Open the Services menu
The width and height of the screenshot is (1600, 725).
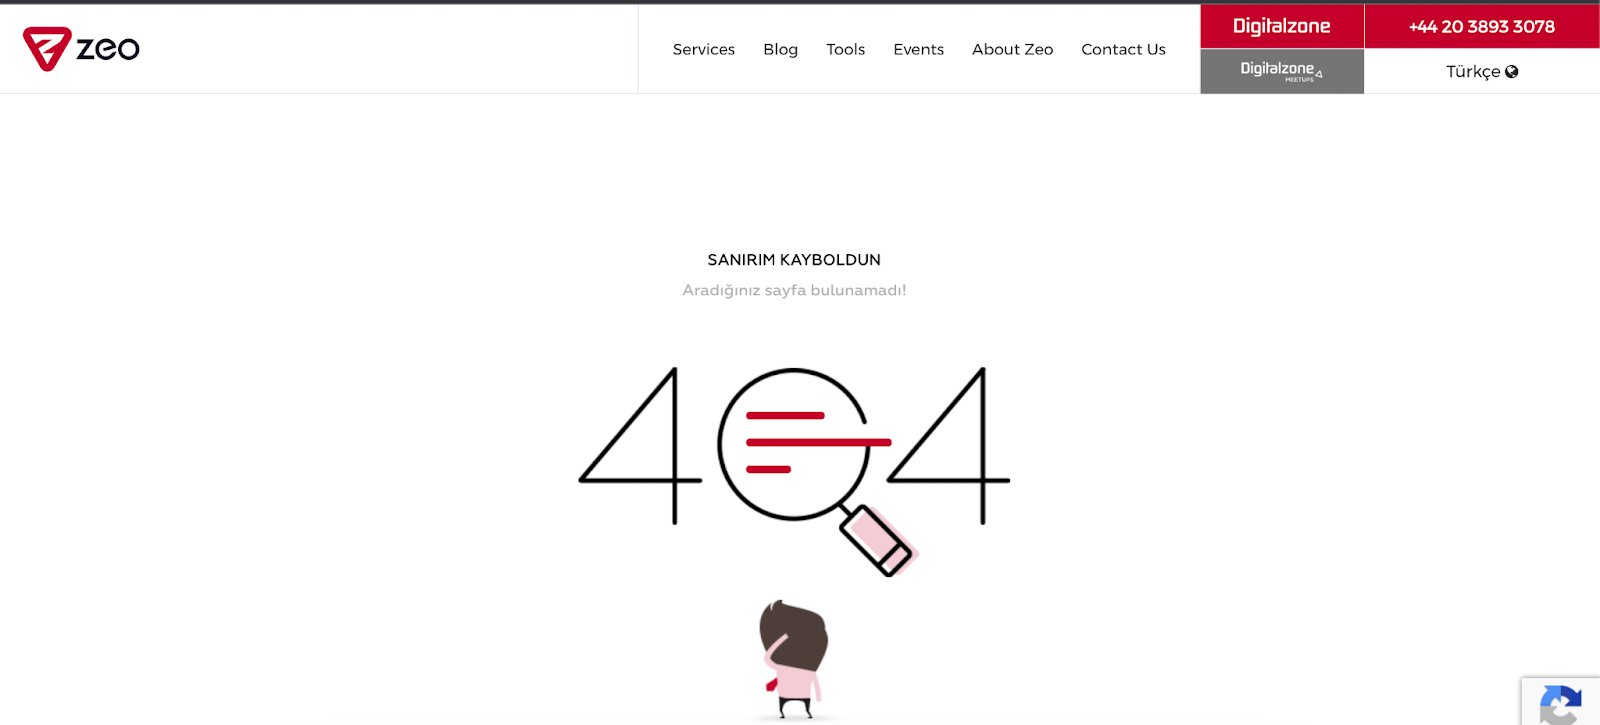[703, 49]
